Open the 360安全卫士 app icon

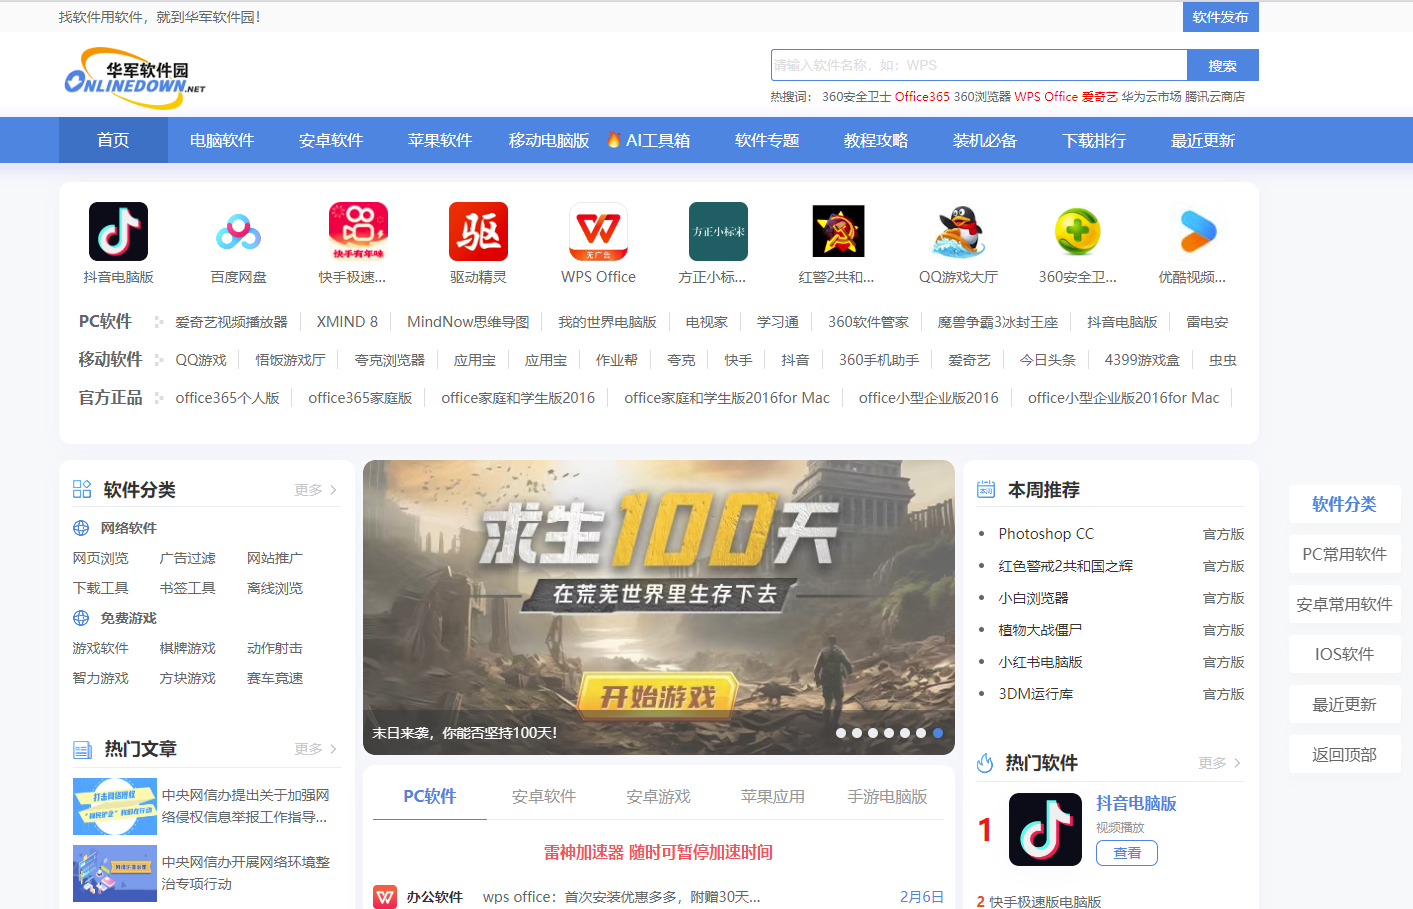pos(1078,231)
